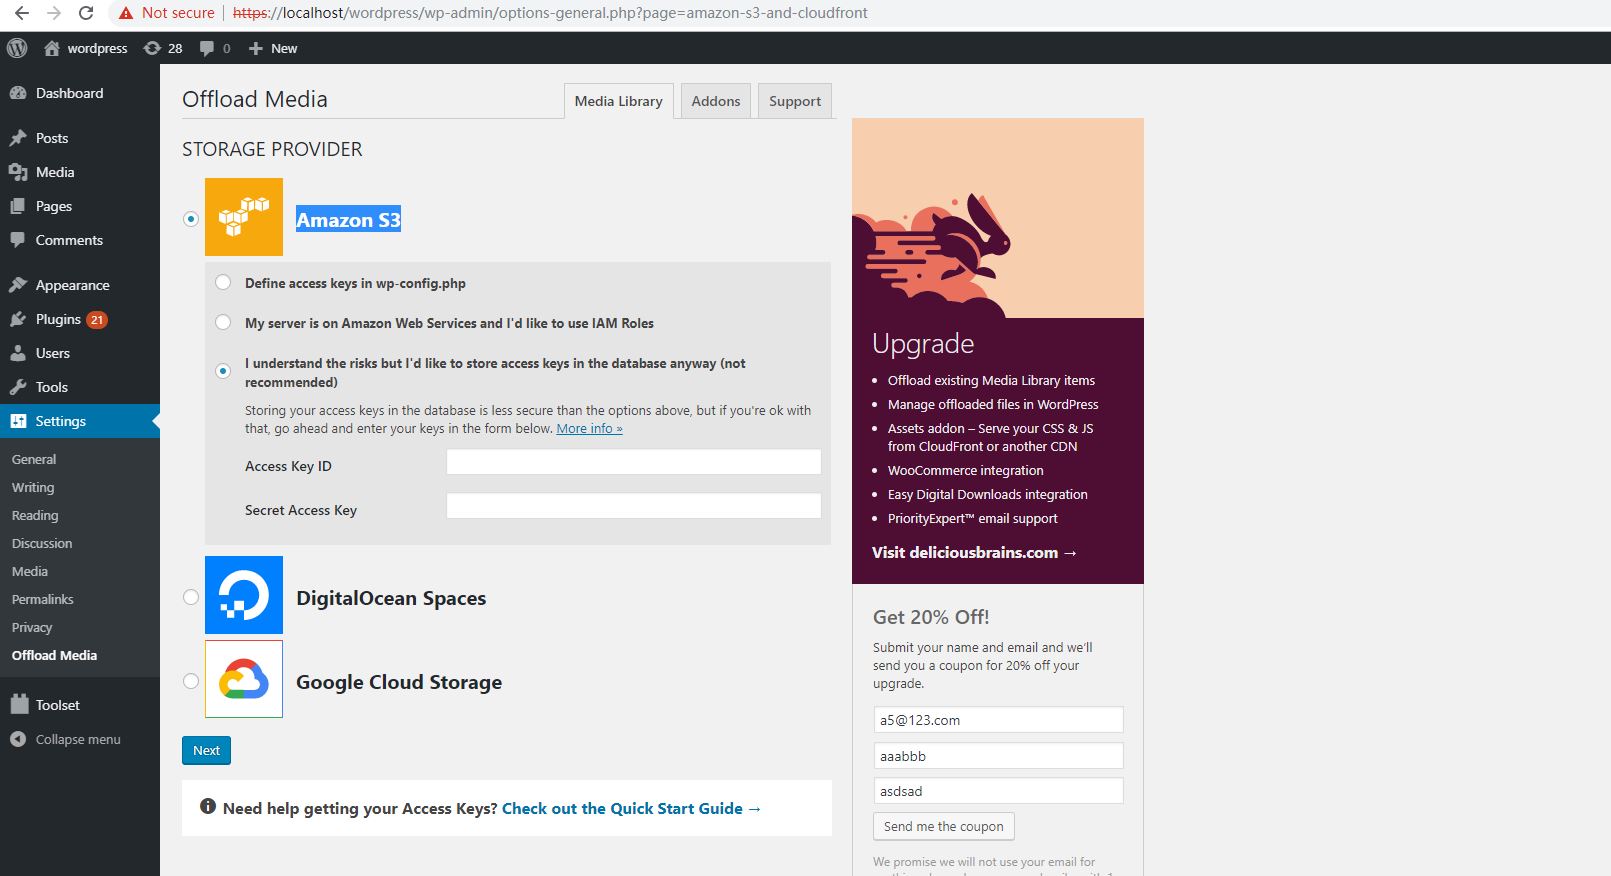Click the Plugins plug icon
The width and height of the screenshot is (1611, 876).
[18, 319]
